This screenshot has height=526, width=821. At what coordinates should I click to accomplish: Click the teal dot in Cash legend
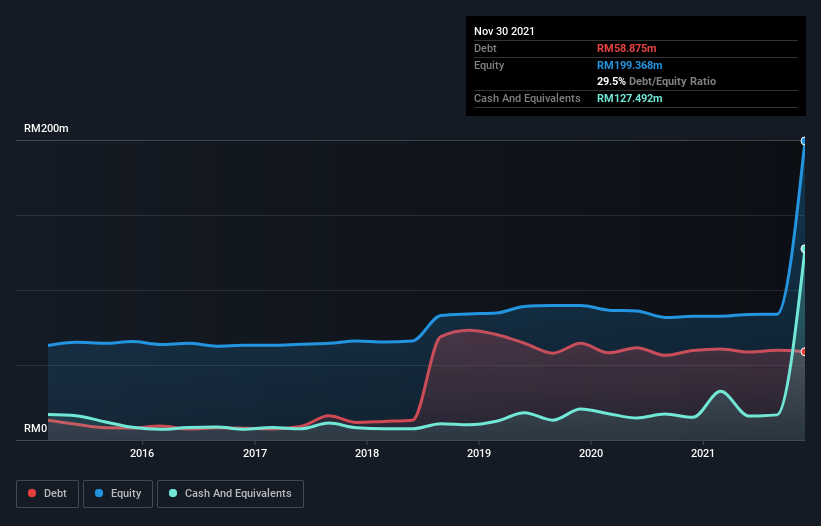pos(173,493)
